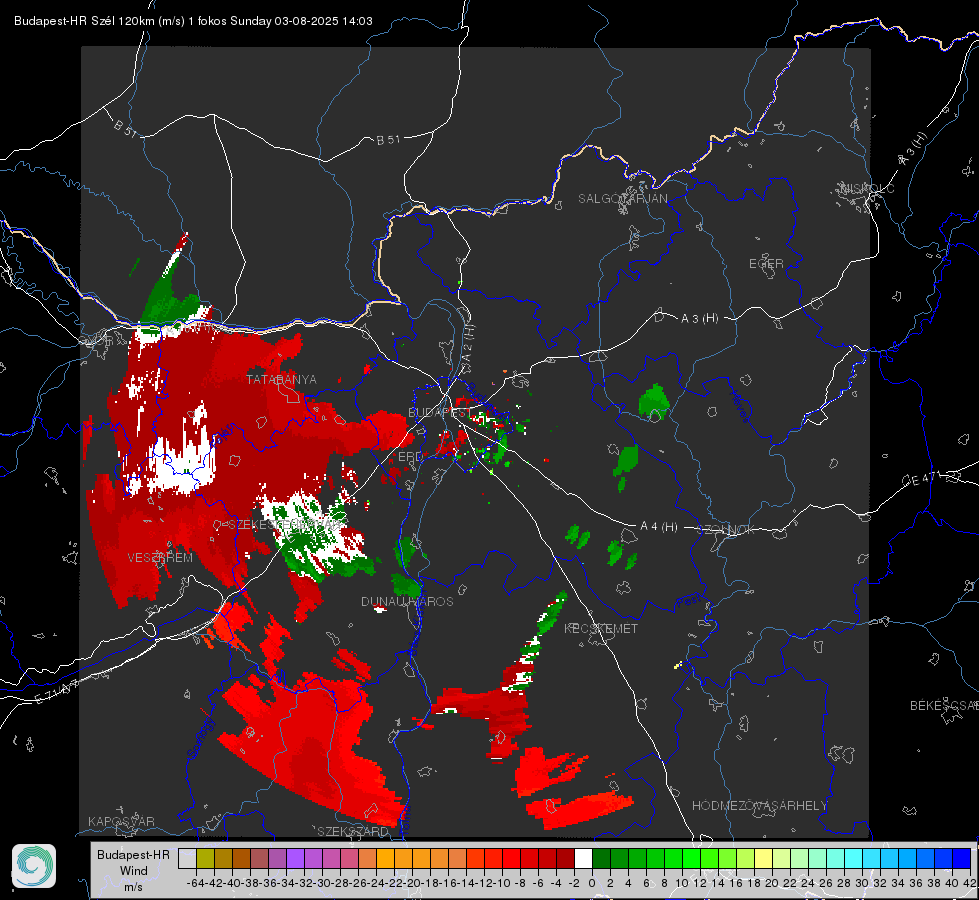Click the radar title text with the 14:03 timestamp
Screen dimensions: 979x900
point(194,21)
